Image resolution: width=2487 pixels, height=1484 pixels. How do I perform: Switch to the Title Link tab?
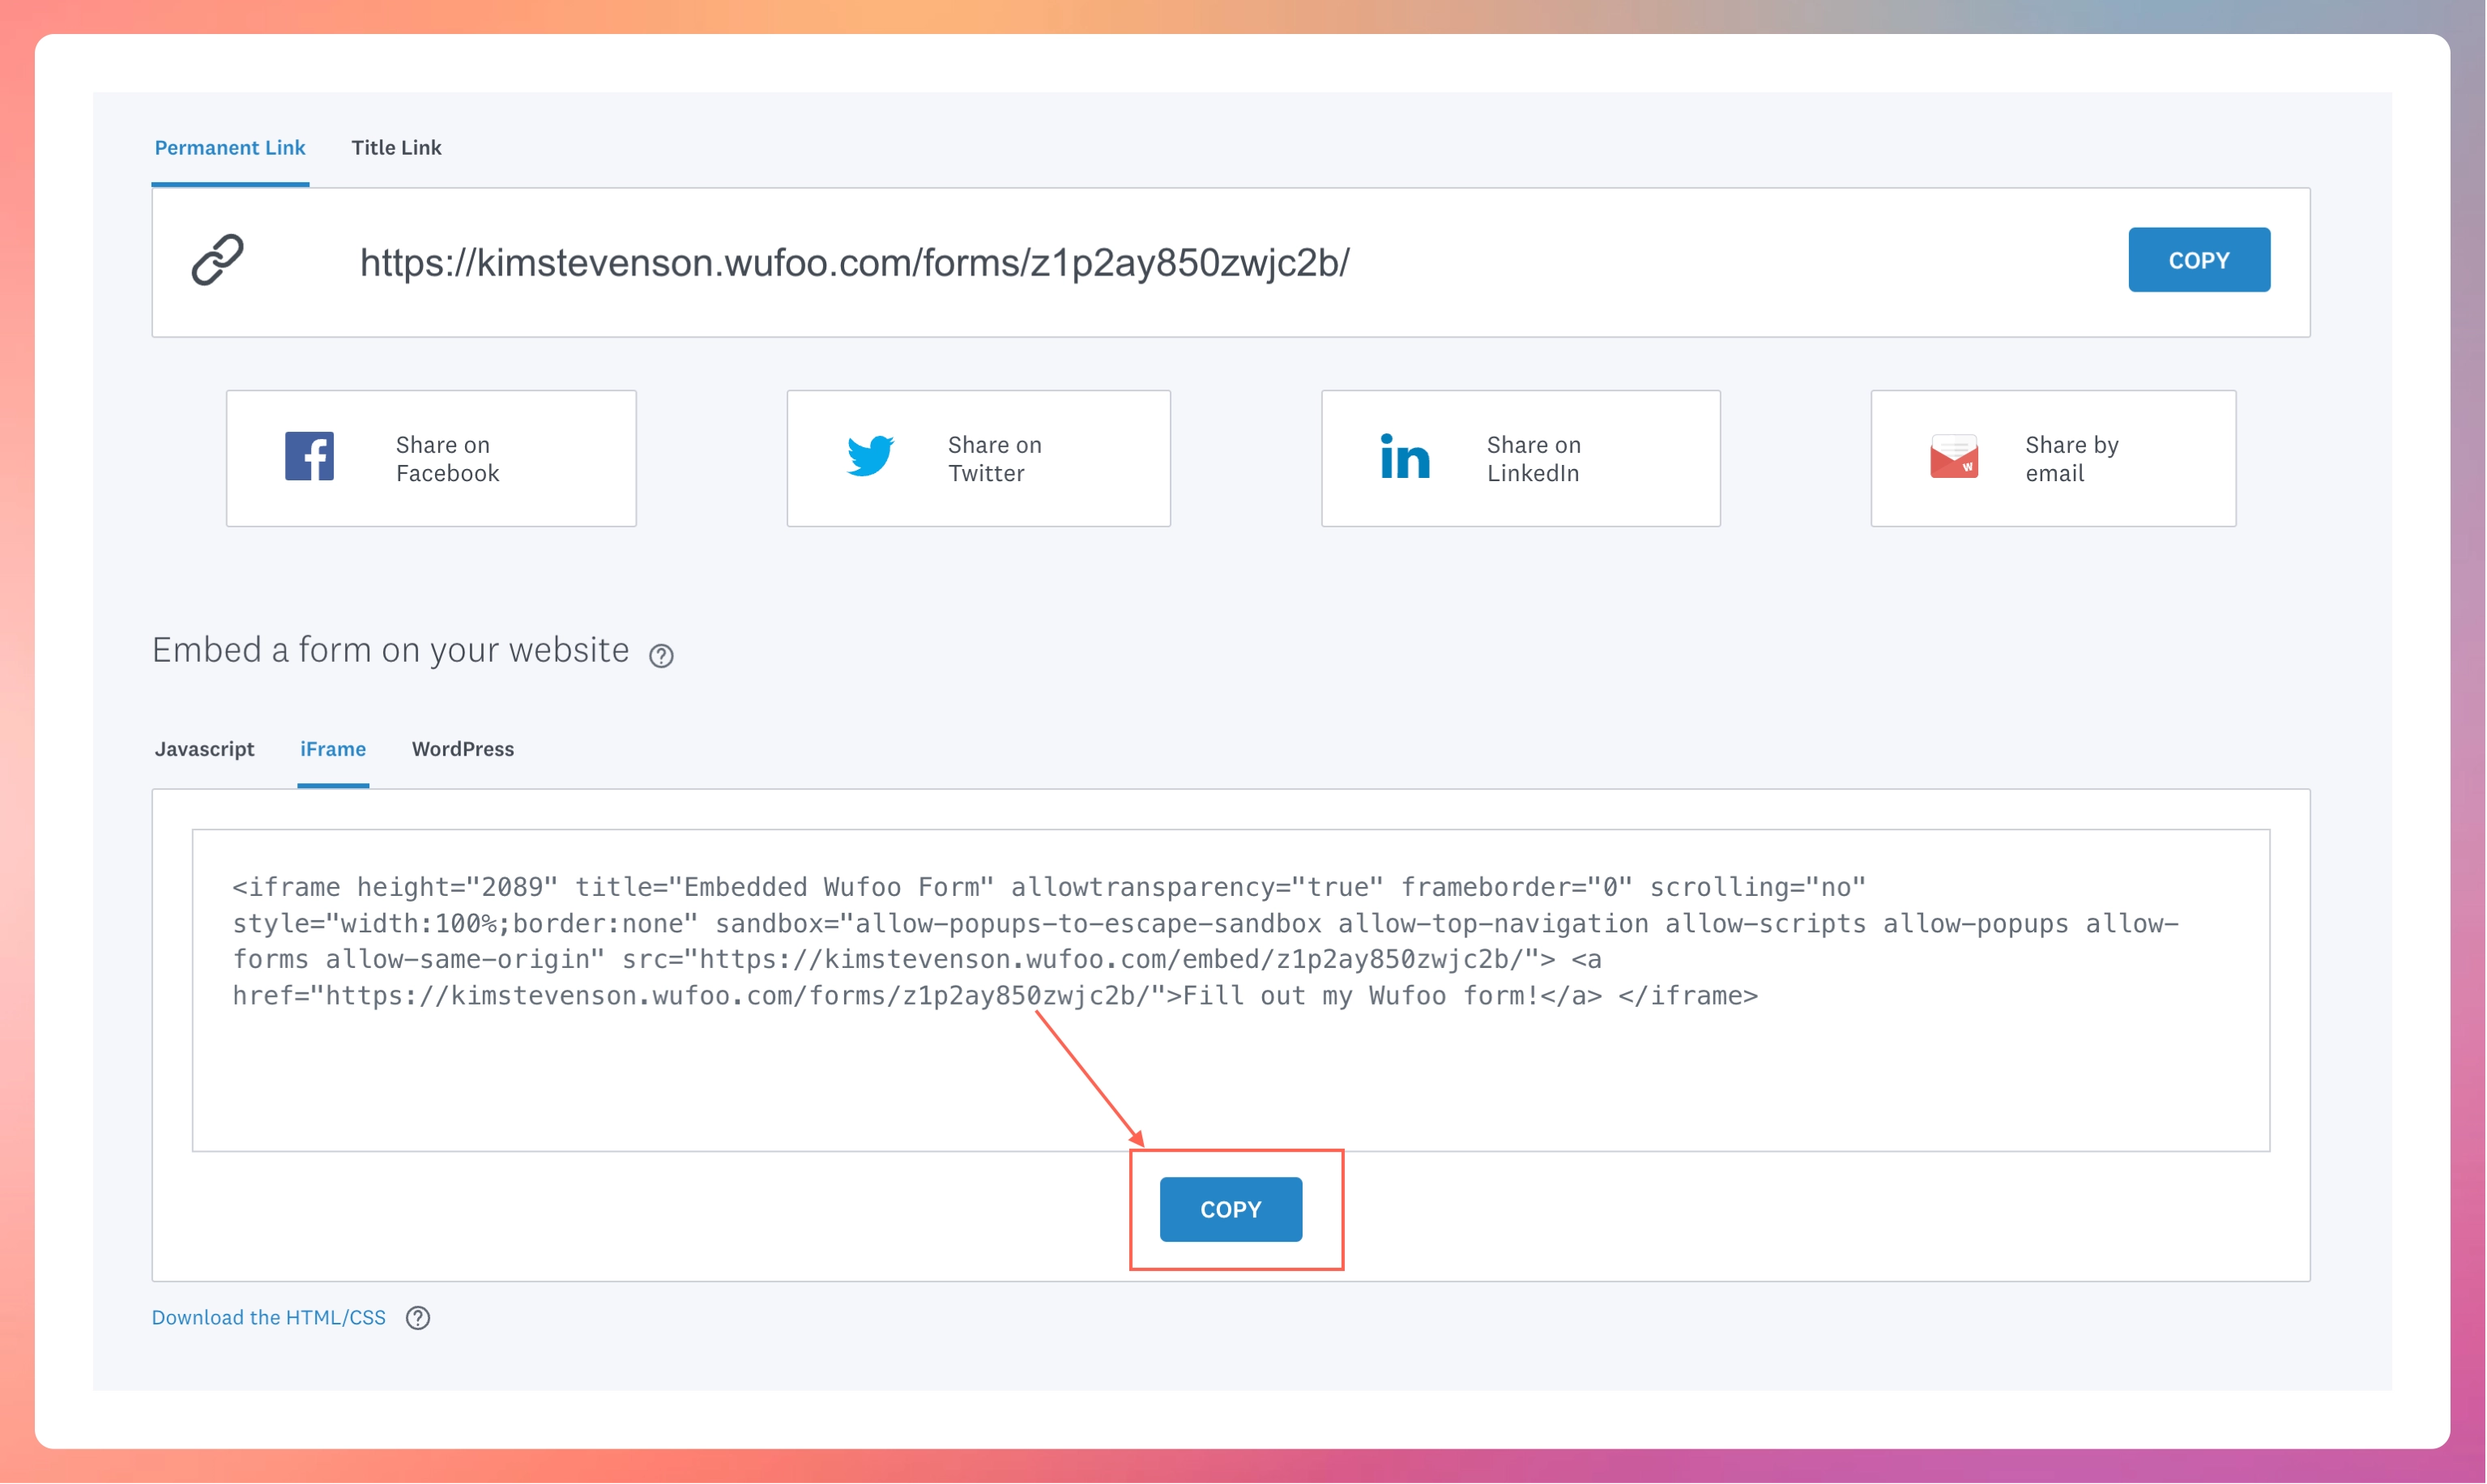(396, 148)
